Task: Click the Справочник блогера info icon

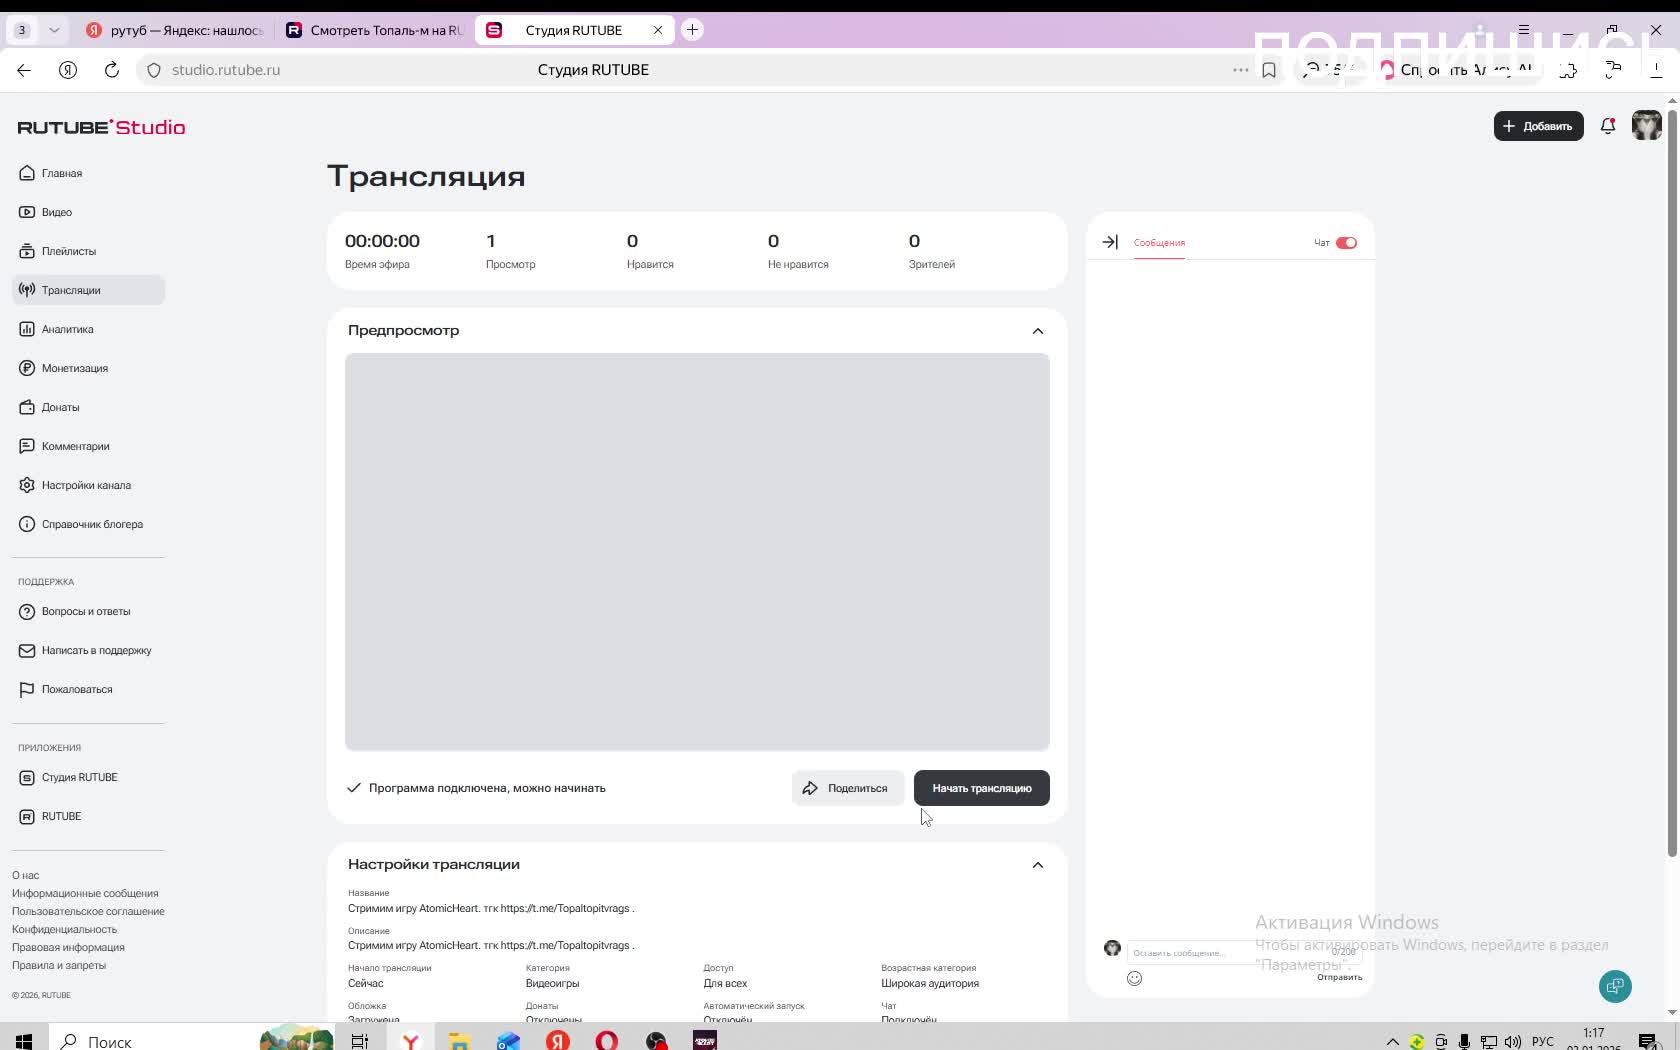Action: (27, 524)
